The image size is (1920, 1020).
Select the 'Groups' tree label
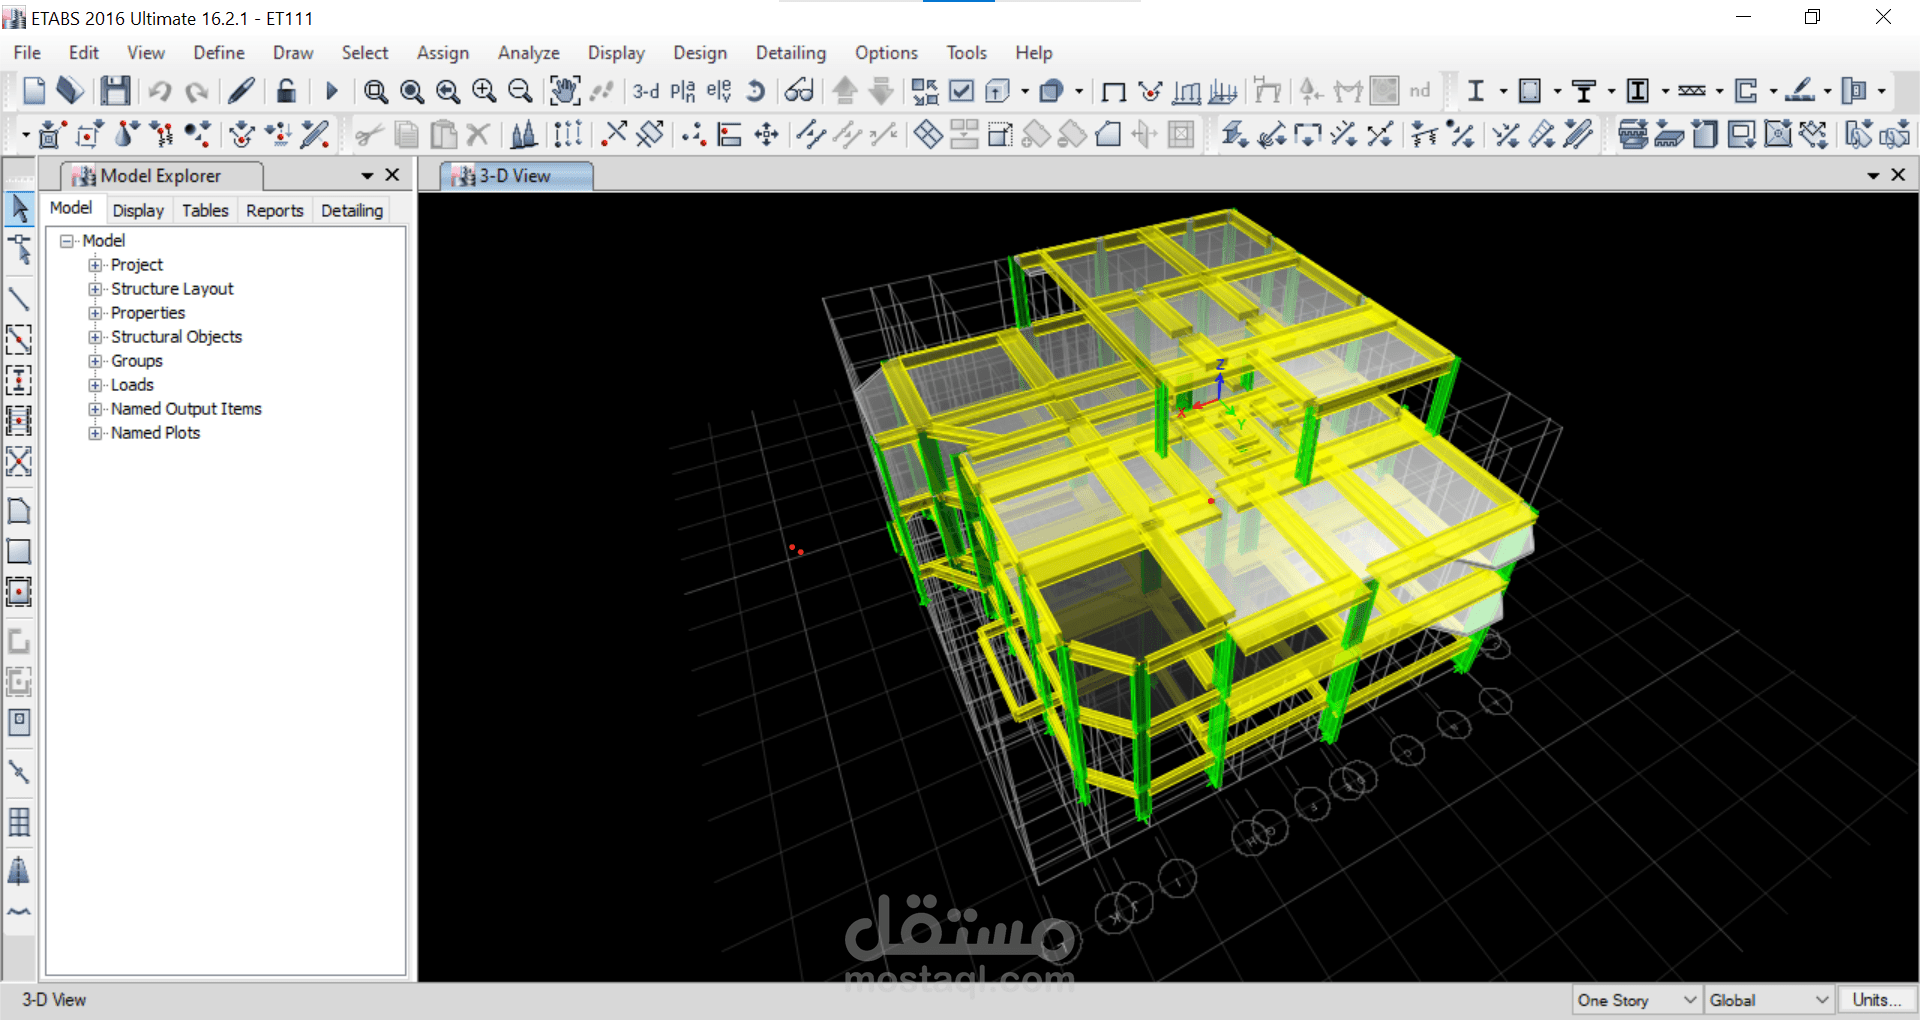click(136, 361)
